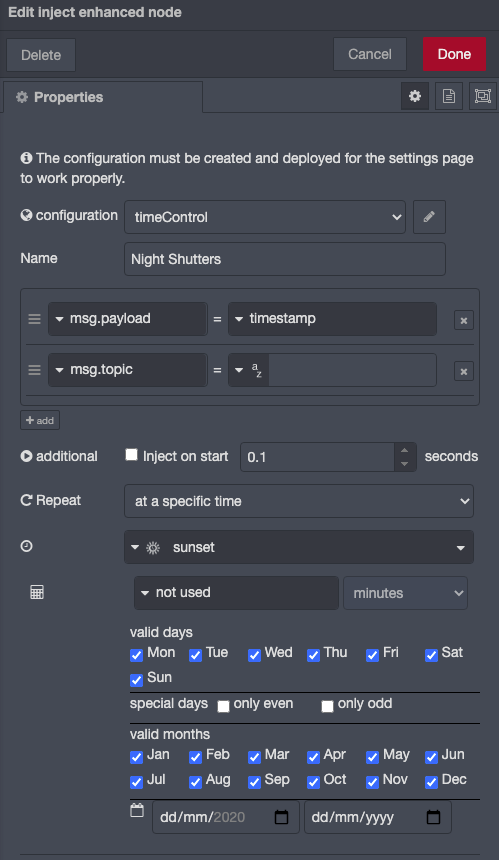Uncheck Sat in valid days
499x860 pixels.
[432, 655]
